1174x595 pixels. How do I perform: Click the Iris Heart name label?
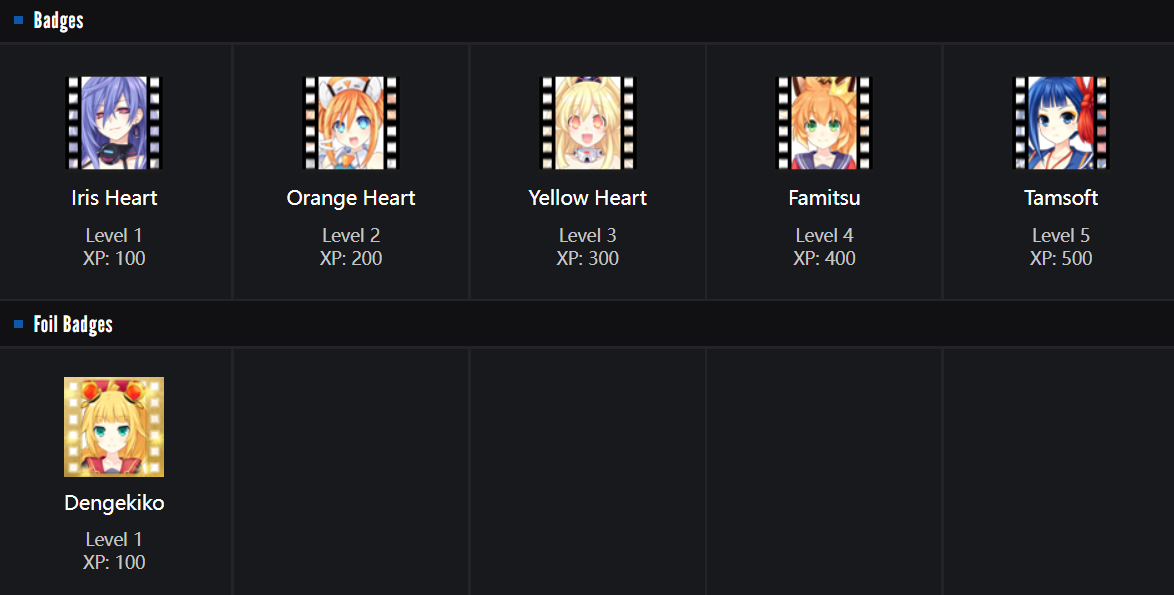click(x=114, y=198)
